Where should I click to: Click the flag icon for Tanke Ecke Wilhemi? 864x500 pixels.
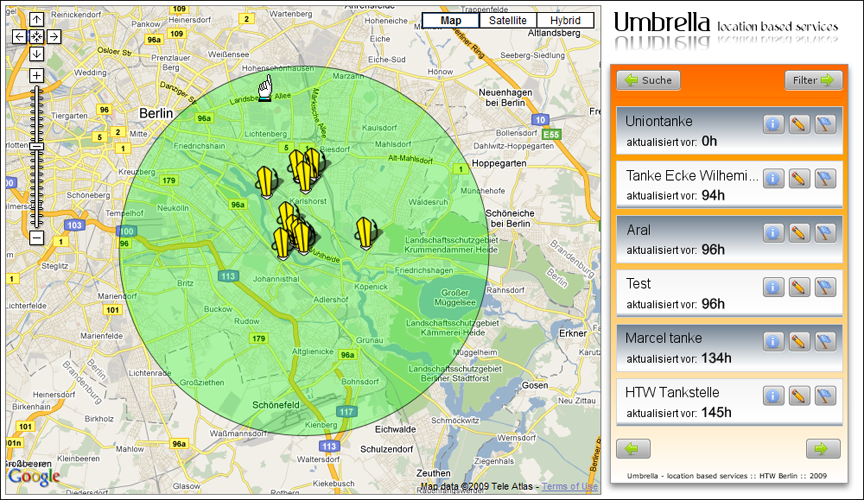click(x=825, y=179)
